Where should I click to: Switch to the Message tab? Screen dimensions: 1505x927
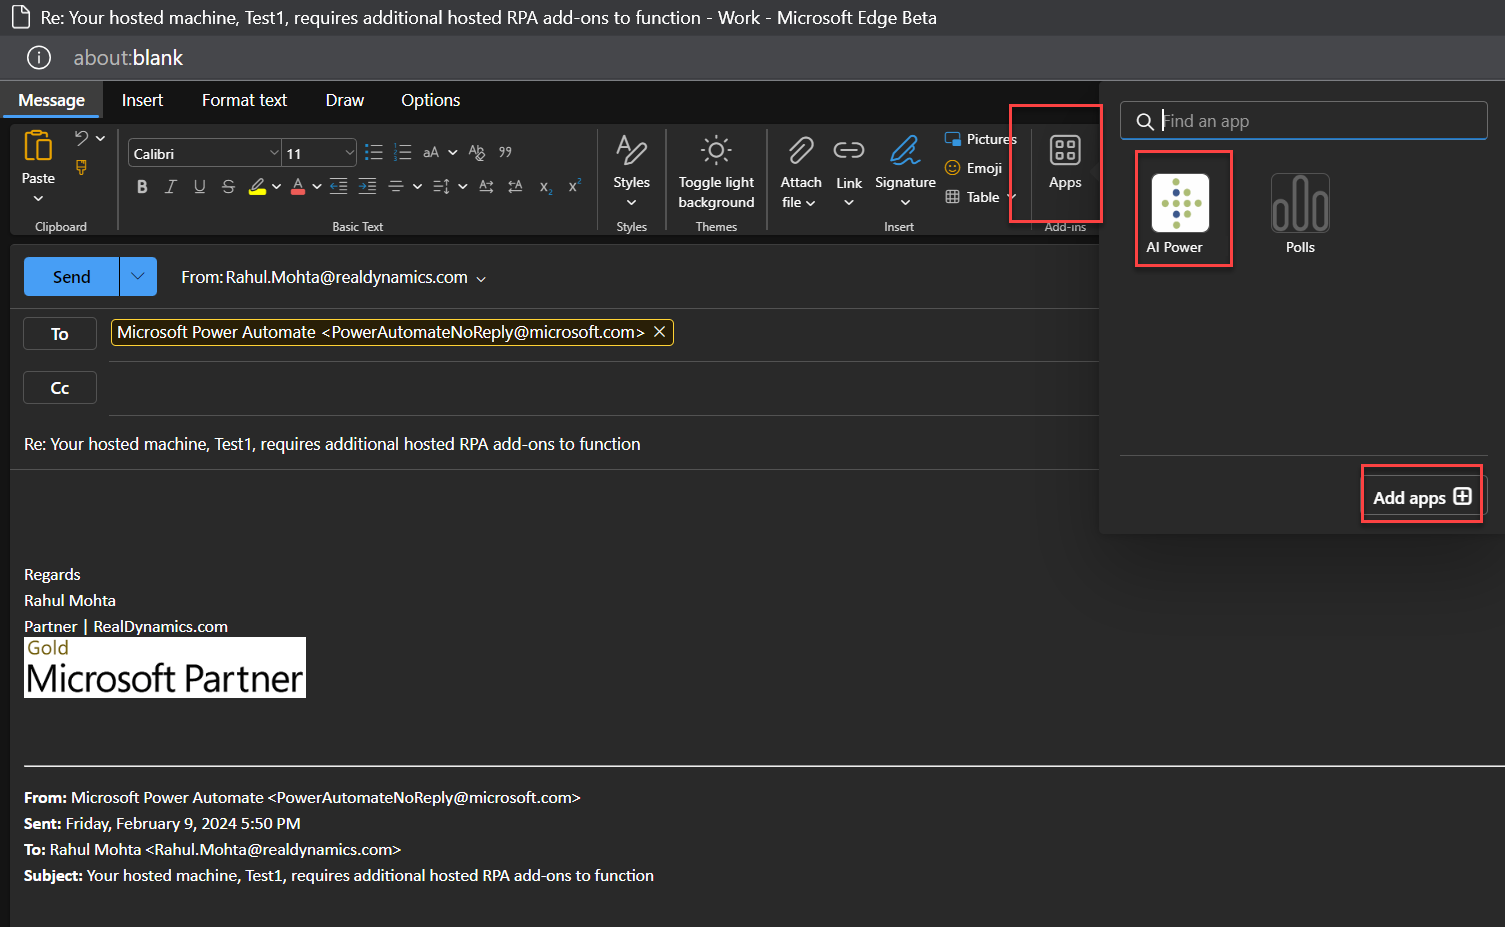point(51,100)
